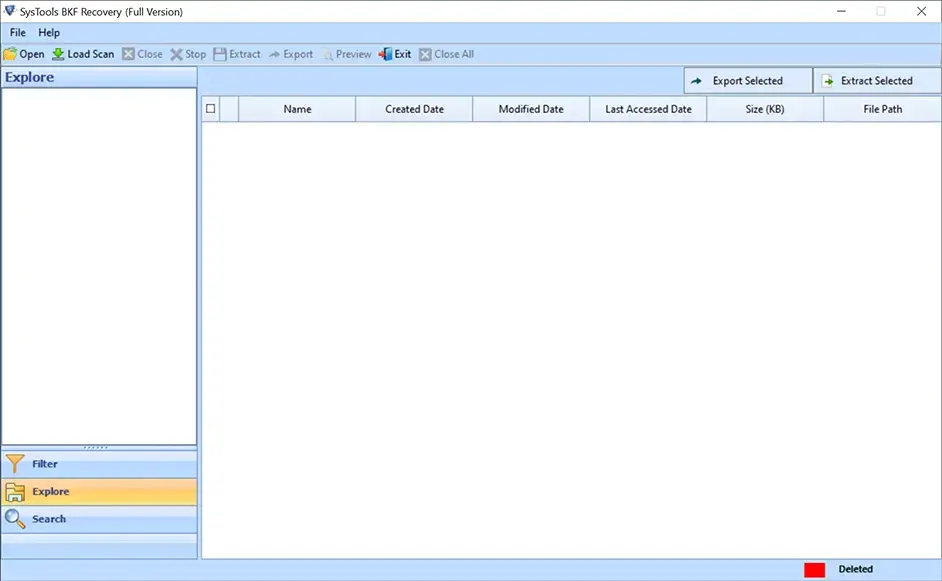Viewport: 942px width, 581px height.
Task: Sort by Last Accessed Date column
Action: click(x=648, y=109)
